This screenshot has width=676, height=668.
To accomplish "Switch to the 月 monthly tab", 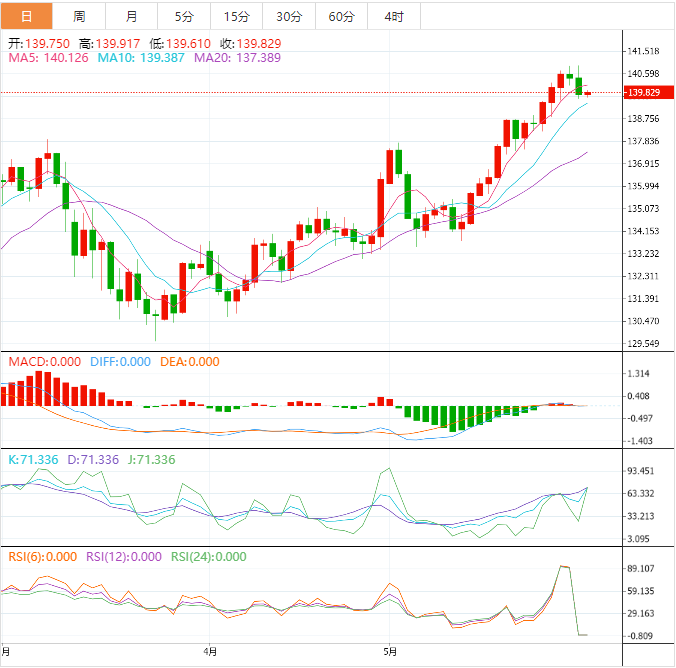I will [x=131, y=16].
